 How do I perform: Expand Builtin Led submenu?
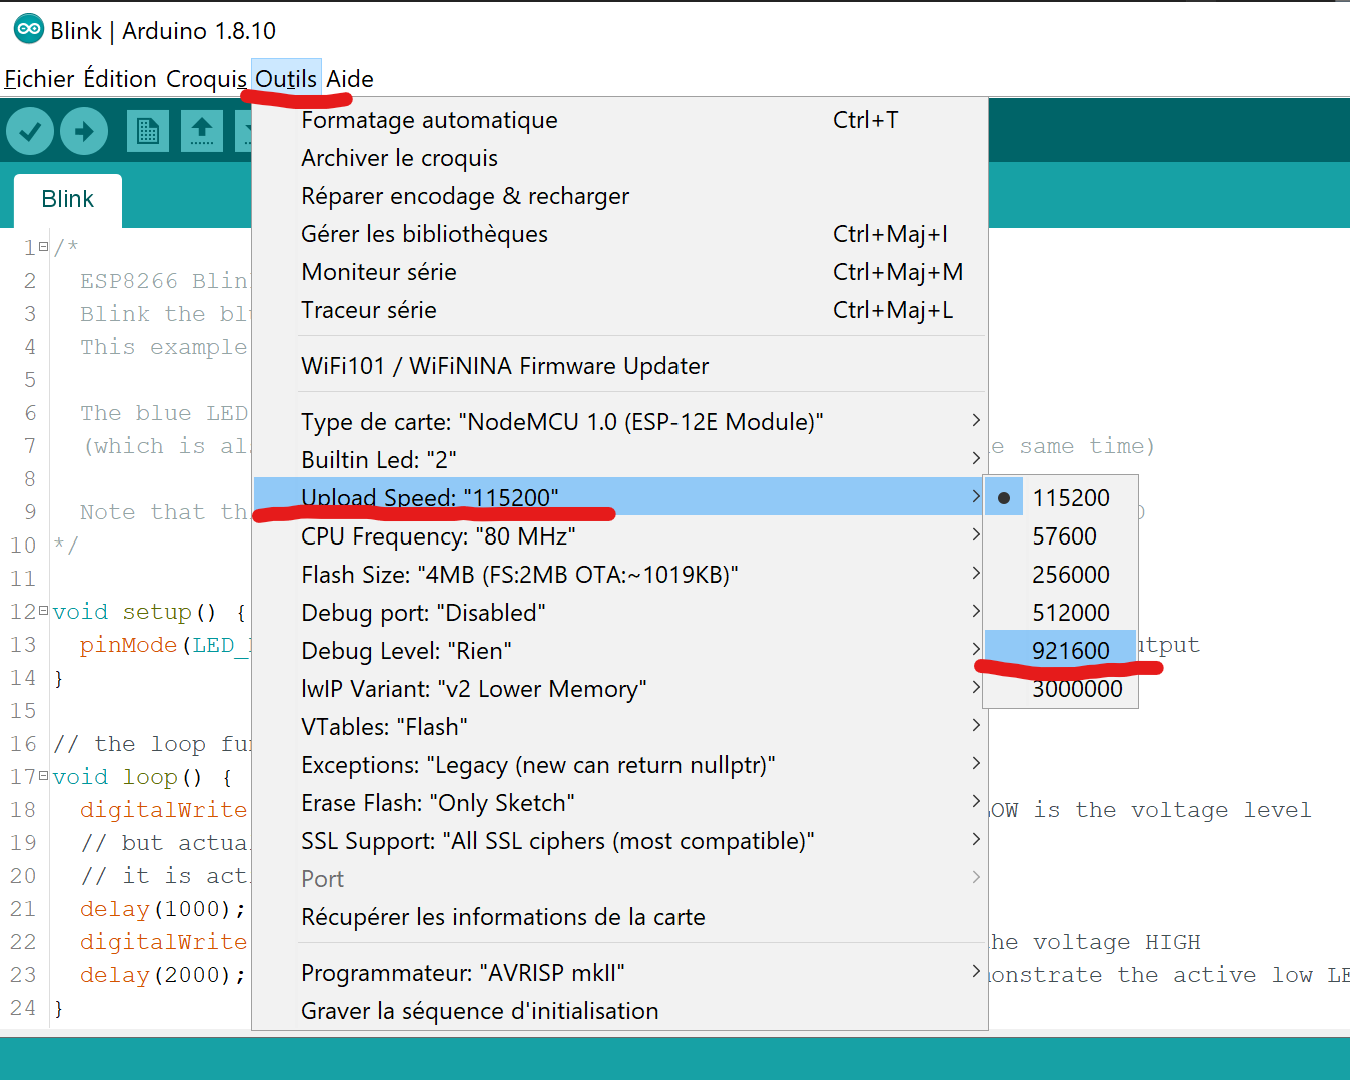tap(620, 459)
